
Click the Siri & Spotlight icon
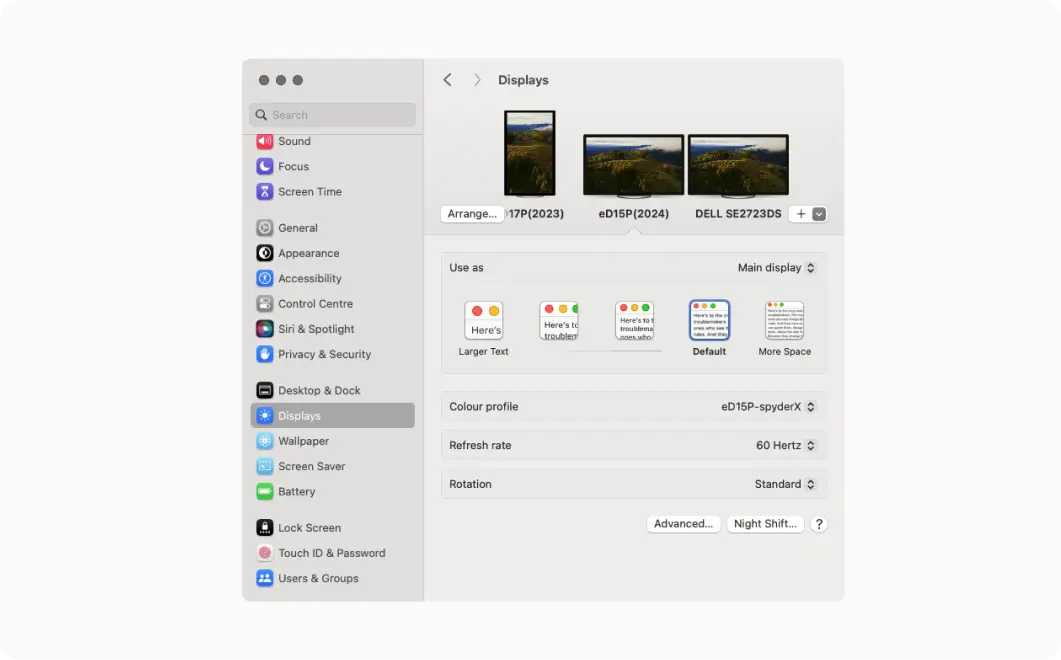click(265, 329)
